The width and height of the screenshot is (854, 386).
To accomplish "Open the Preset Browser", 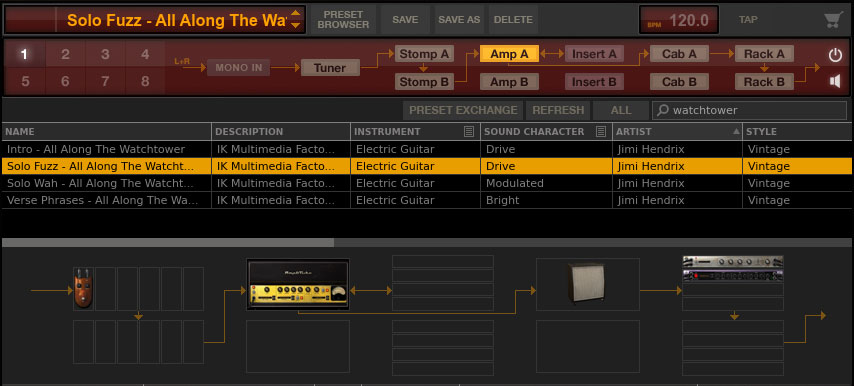I will tap(343, 20).
